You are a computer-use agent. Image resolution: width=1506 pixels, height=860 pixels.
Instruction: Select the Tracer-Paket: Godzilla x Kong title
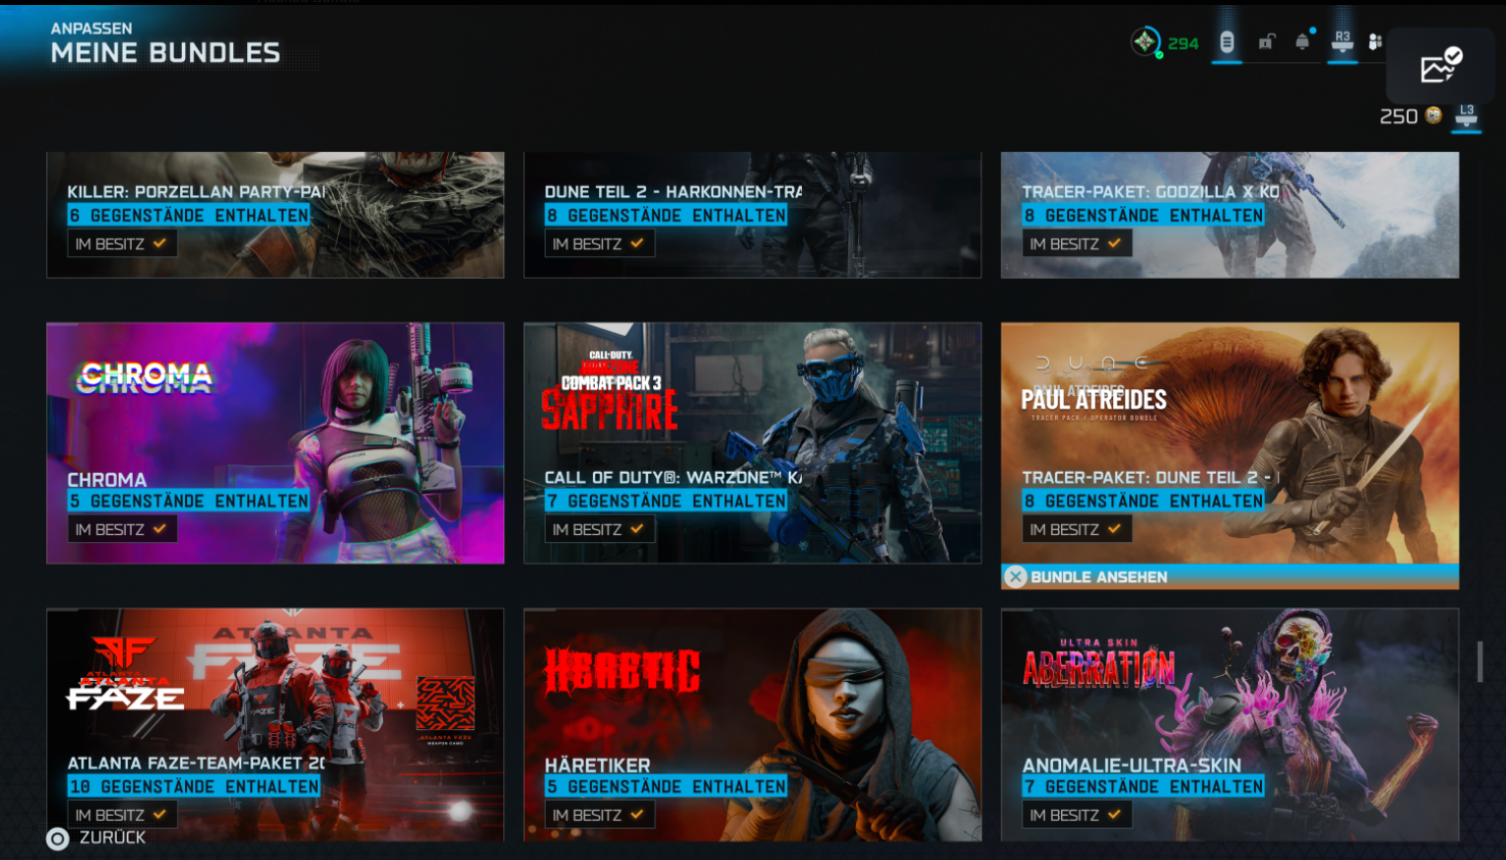coord(1151,192)
